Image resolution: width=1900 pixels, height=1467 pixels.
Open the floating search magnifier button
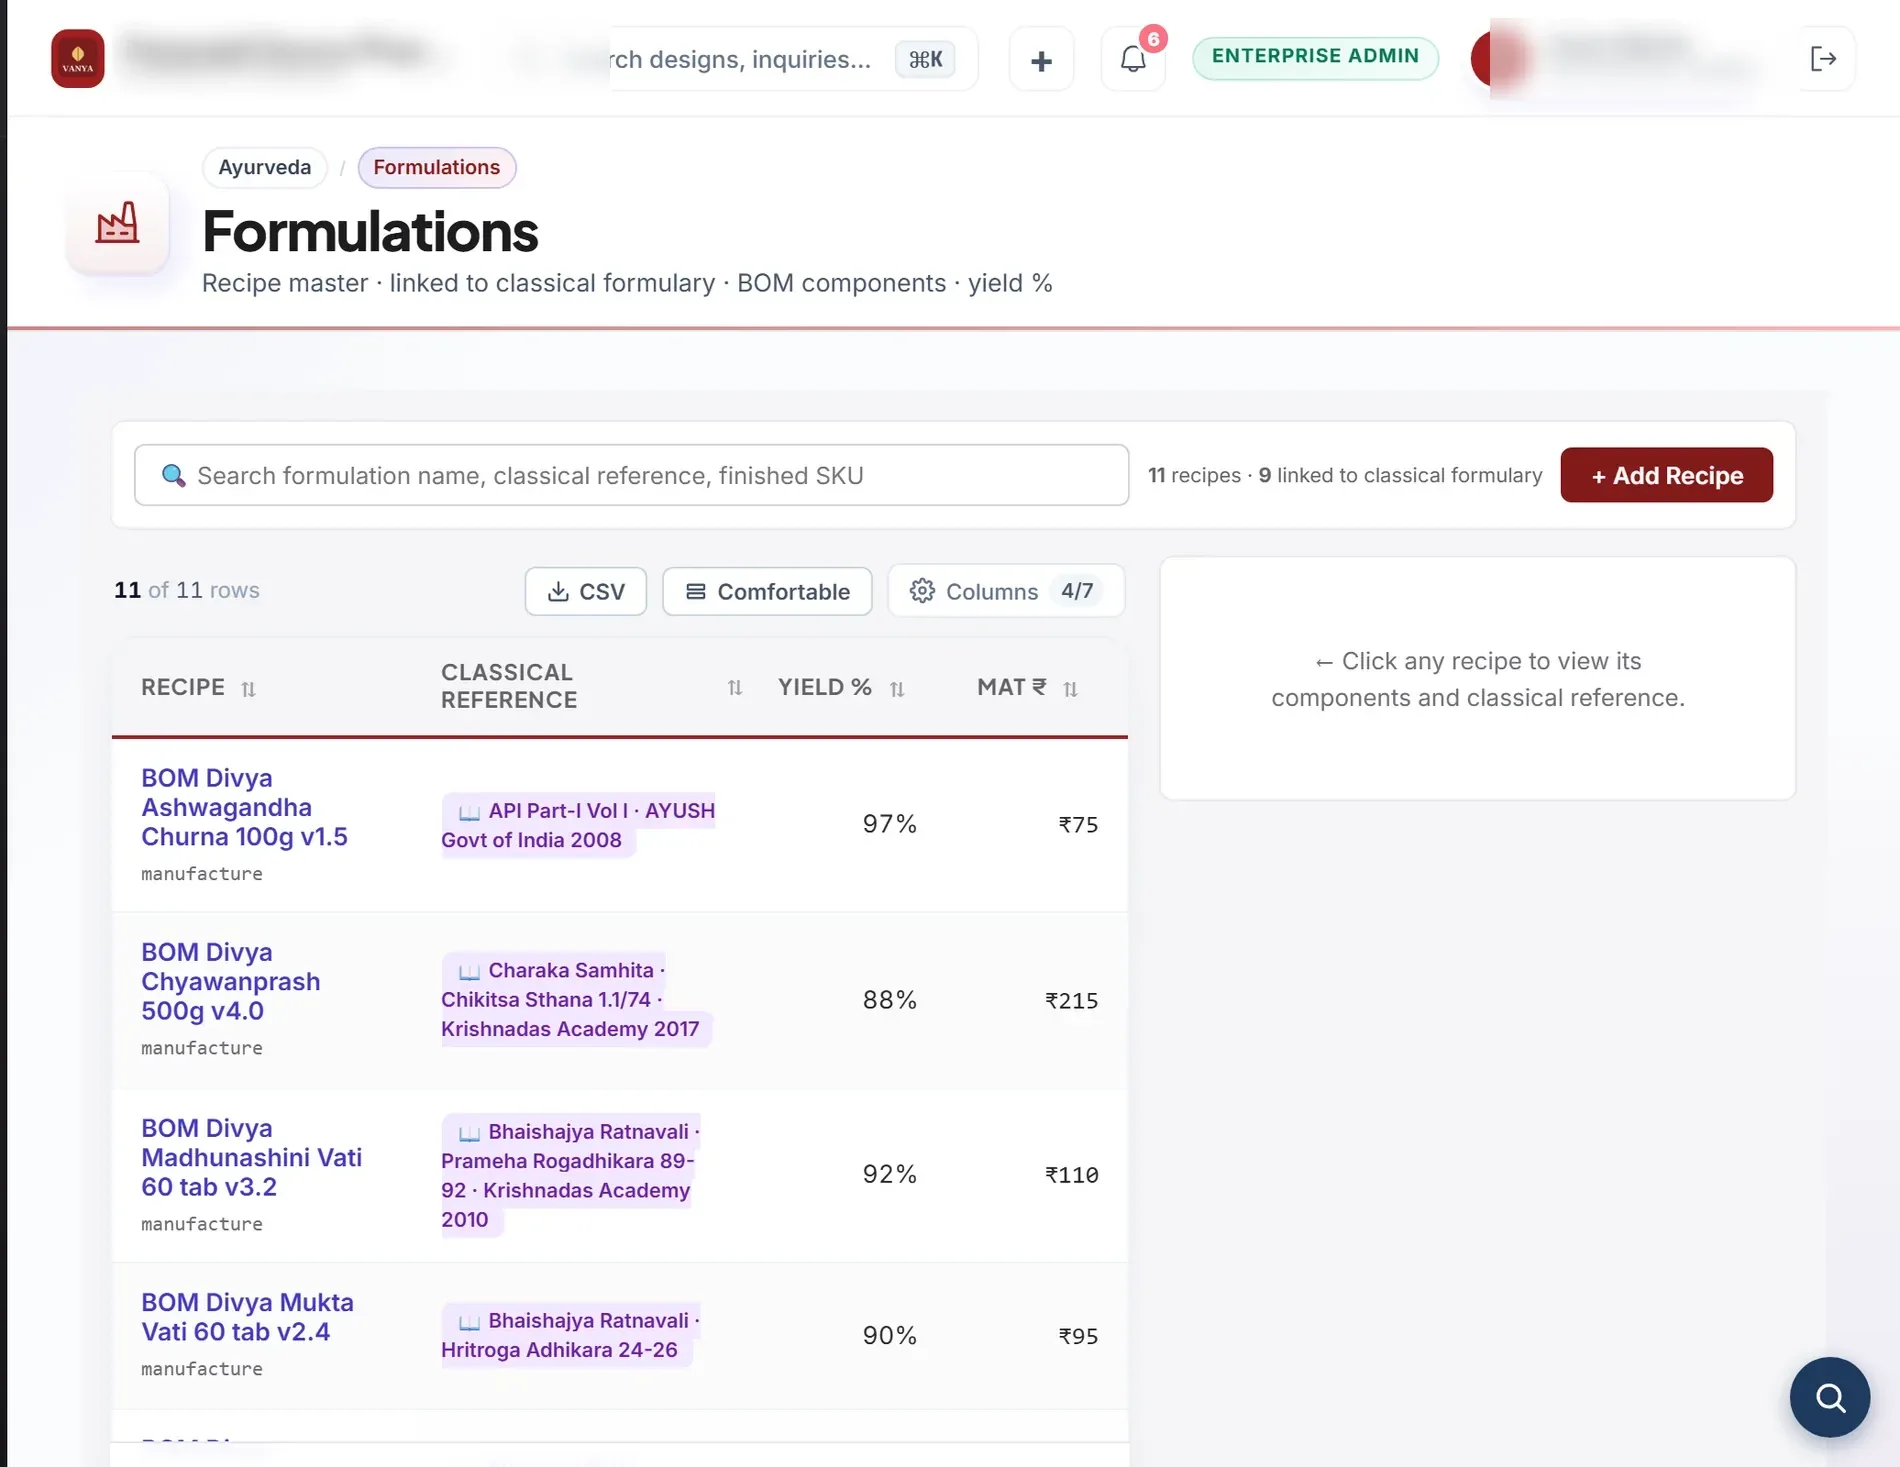pyautogui.click(x=1830, y=1397)
